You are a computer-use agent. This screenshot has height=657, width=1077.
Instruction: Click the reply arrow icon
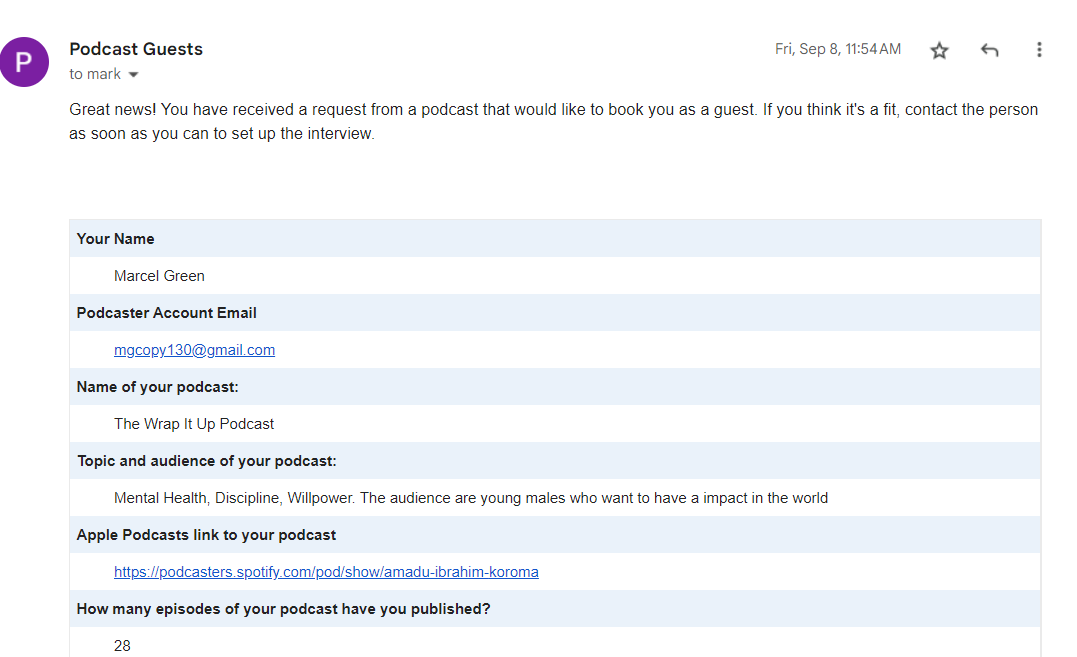tap(989, 50)
